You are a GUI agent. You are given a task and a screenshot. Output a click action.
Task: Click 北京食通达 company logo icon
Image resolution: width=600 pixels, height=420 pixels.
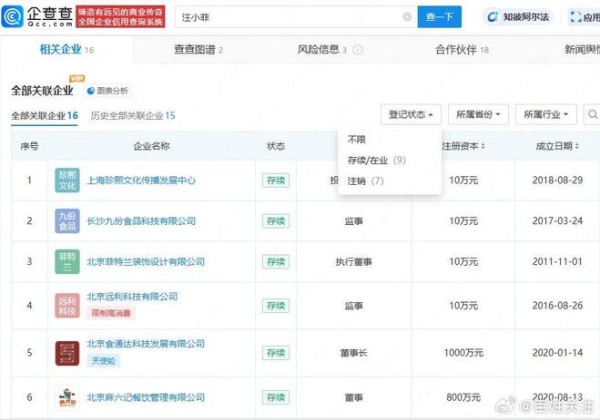point(68,351)
